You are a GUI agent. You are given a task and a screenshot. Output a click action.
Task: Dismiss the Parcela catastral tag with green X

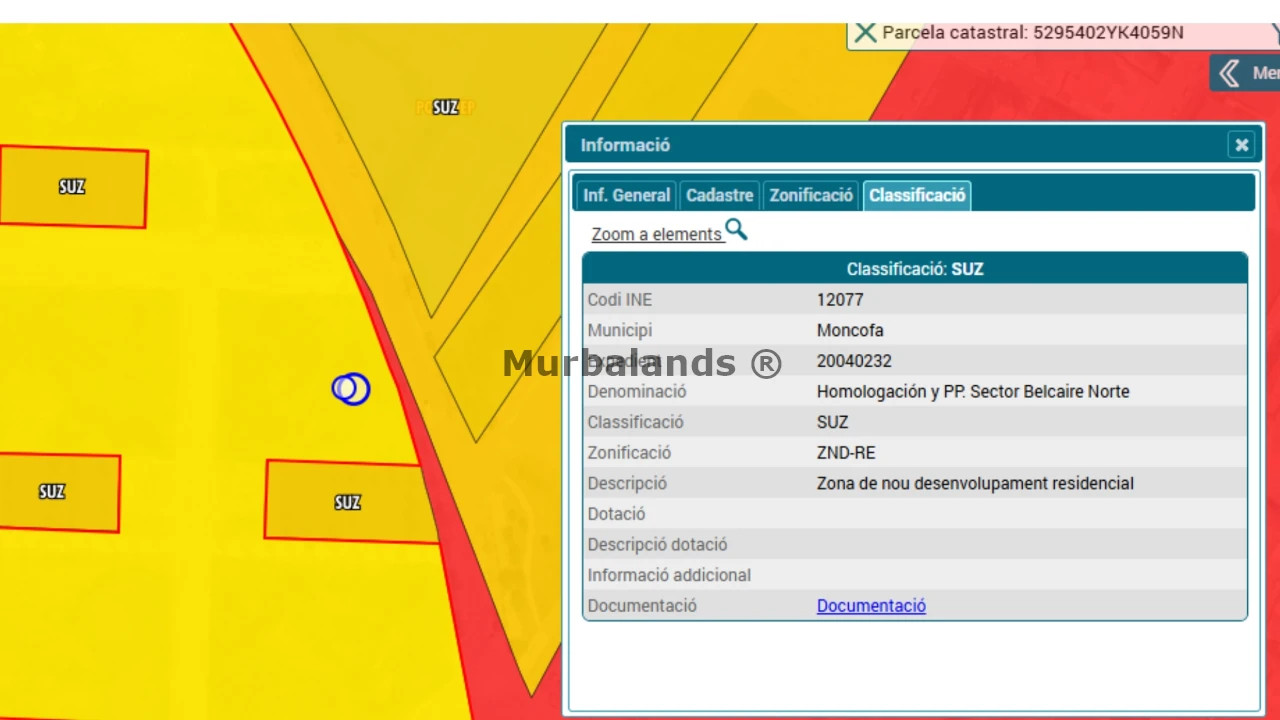point(865,32)
